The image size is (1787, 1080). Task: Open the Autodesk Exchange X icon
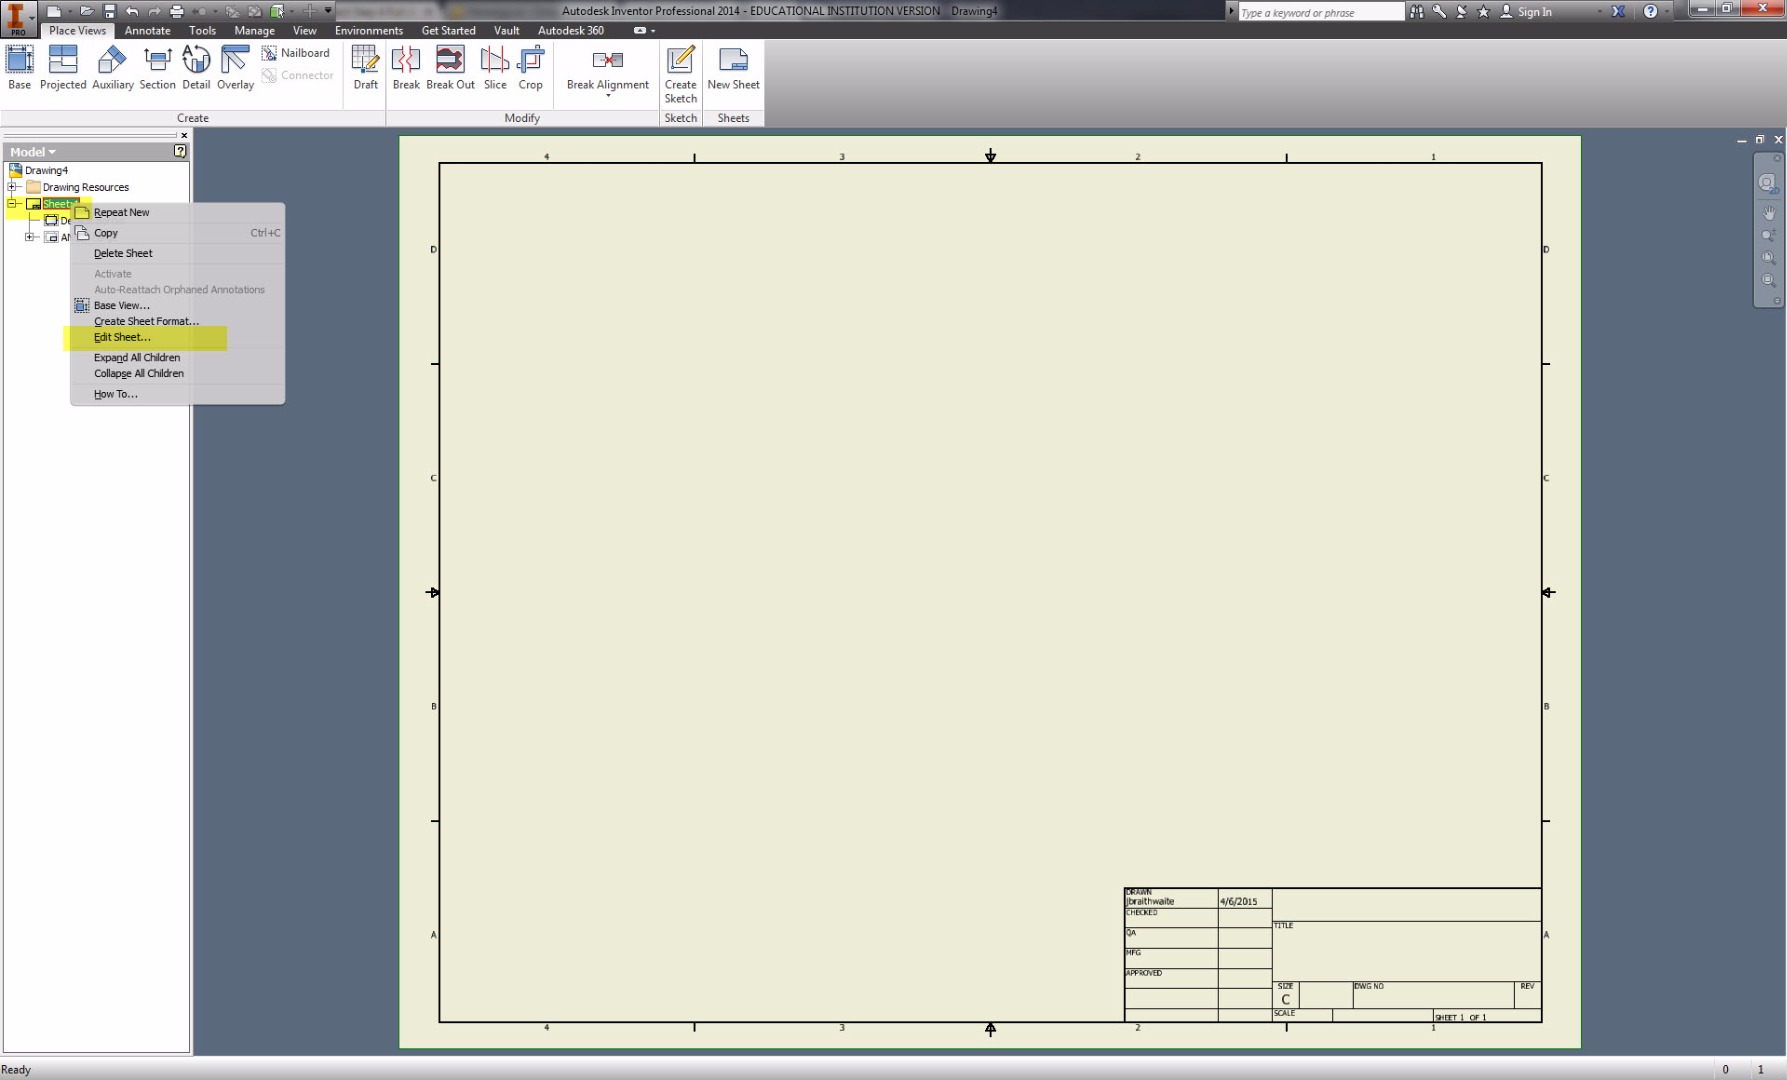(1618, 12)
